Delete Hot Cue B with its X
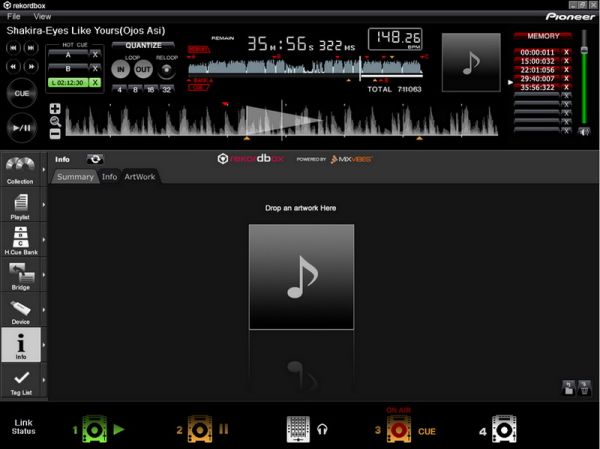 95,69
